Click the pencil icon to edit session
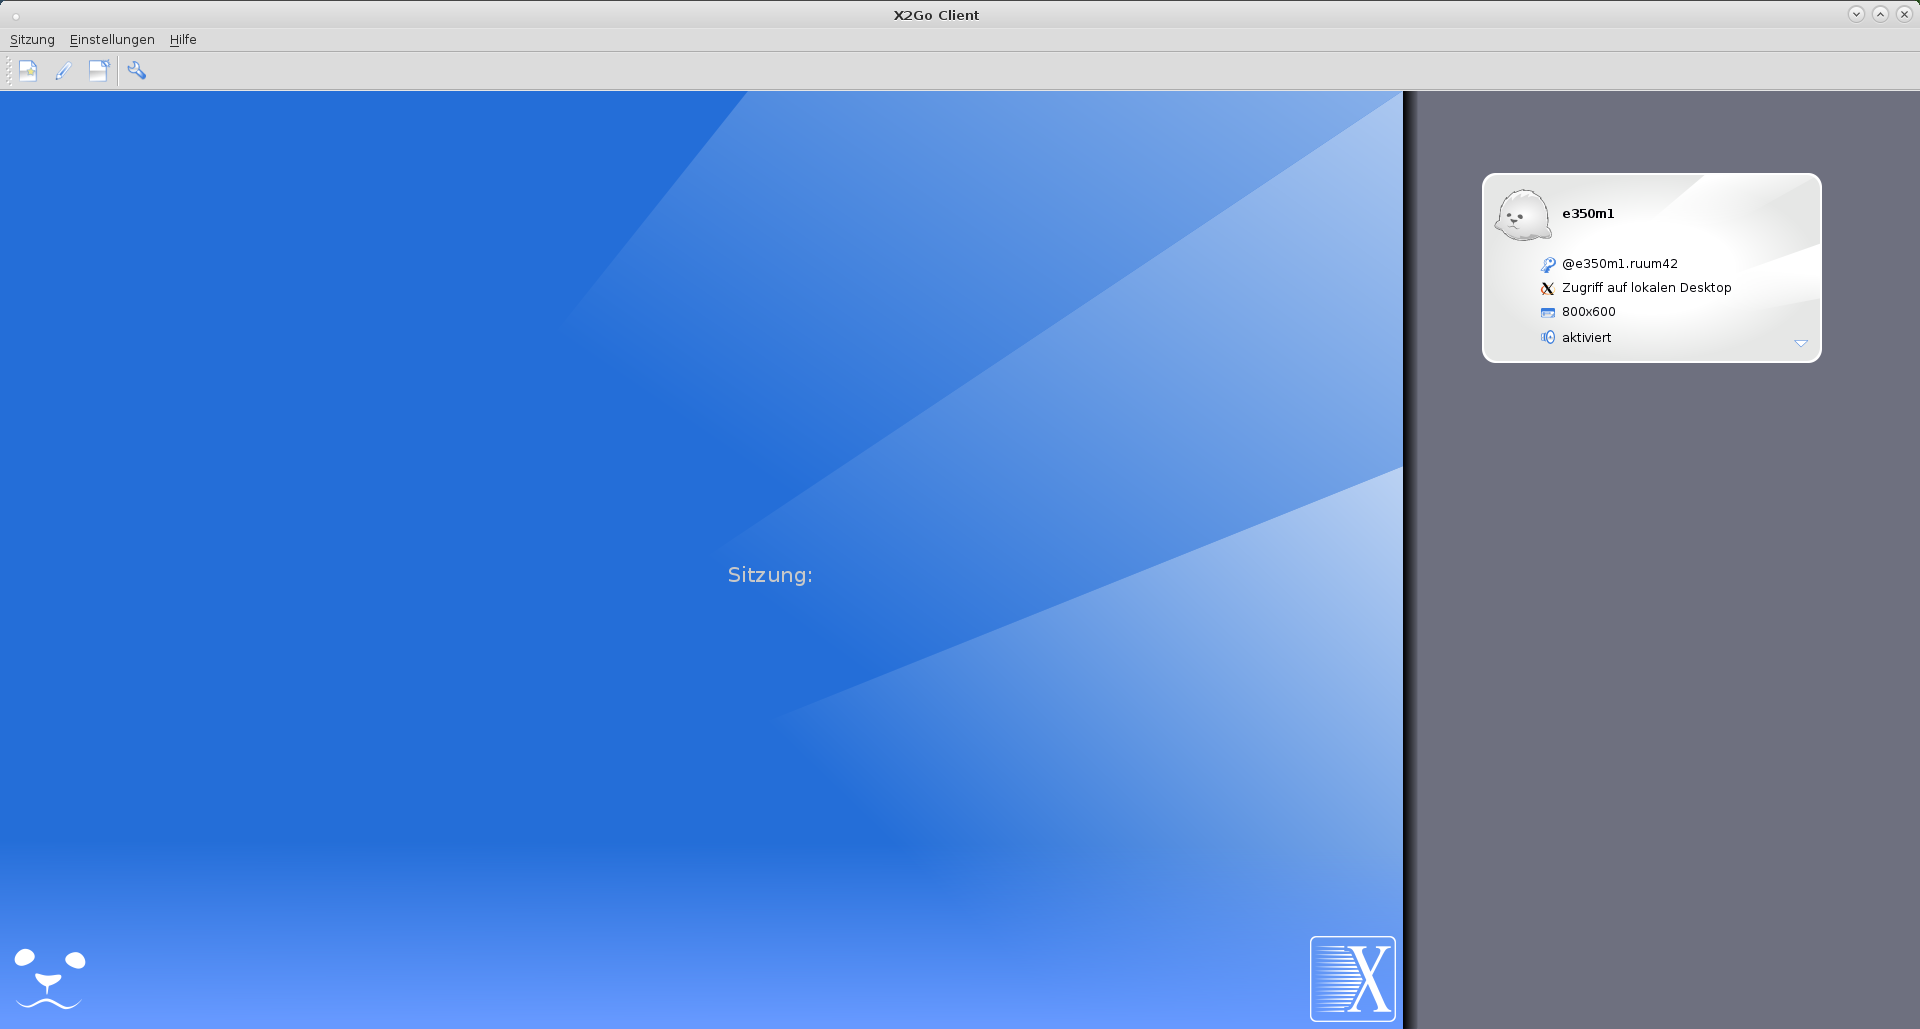 63,71
